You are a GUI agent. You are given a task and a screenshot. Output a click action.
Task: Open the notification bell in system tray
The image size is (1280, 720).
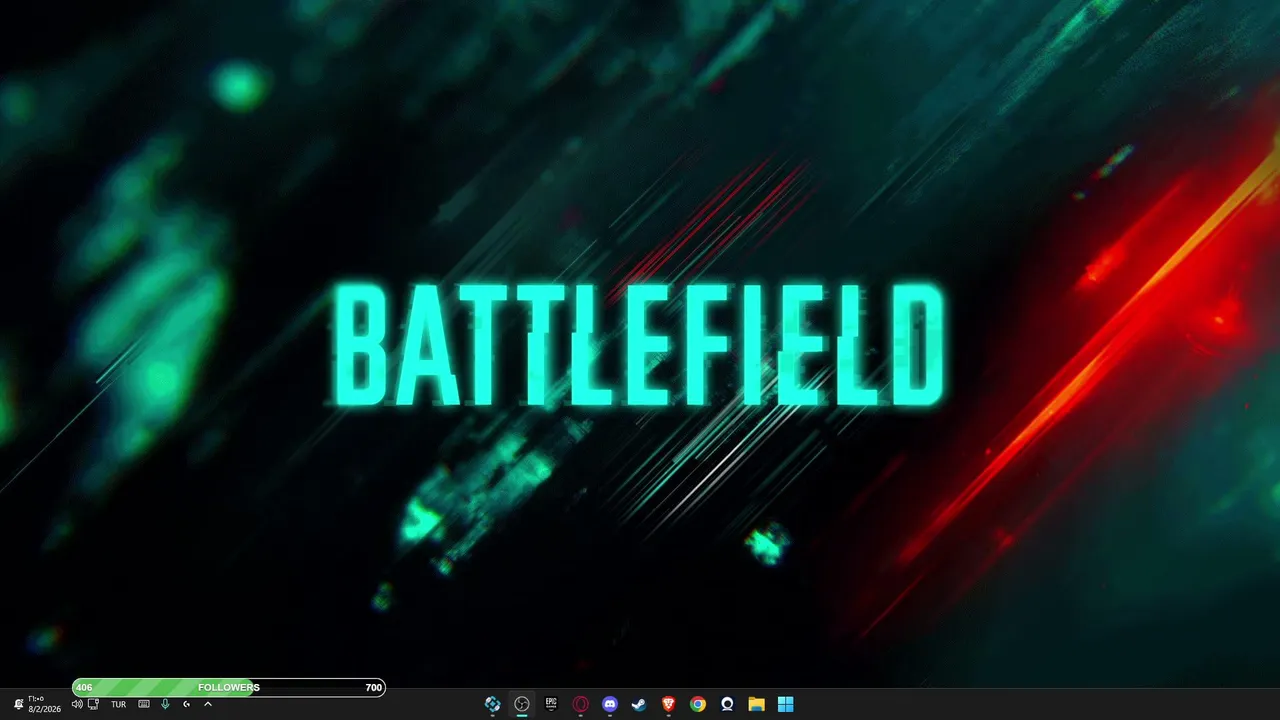[19, 704]
